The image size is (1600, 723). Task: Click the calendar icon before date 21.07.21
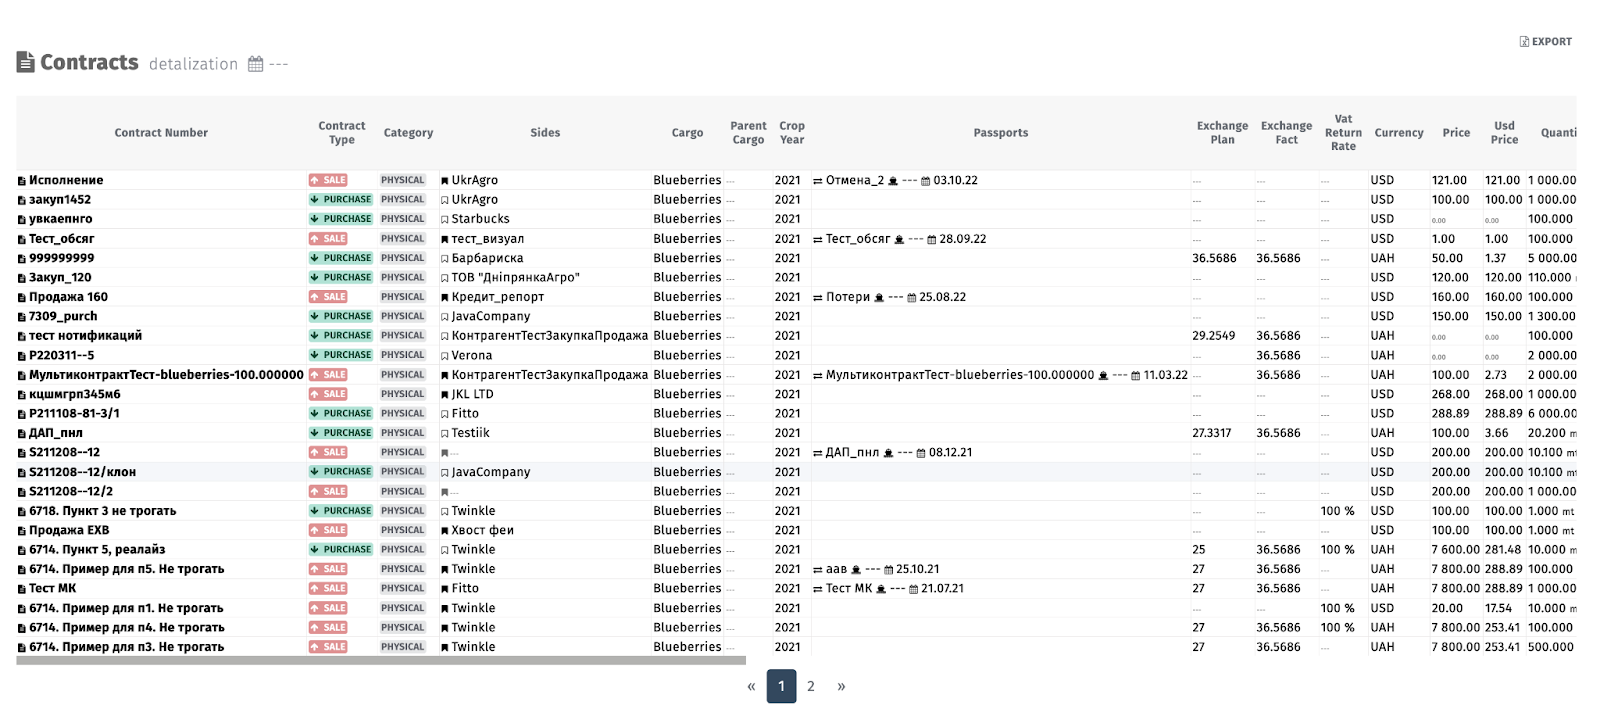click(x=914, y=589)
